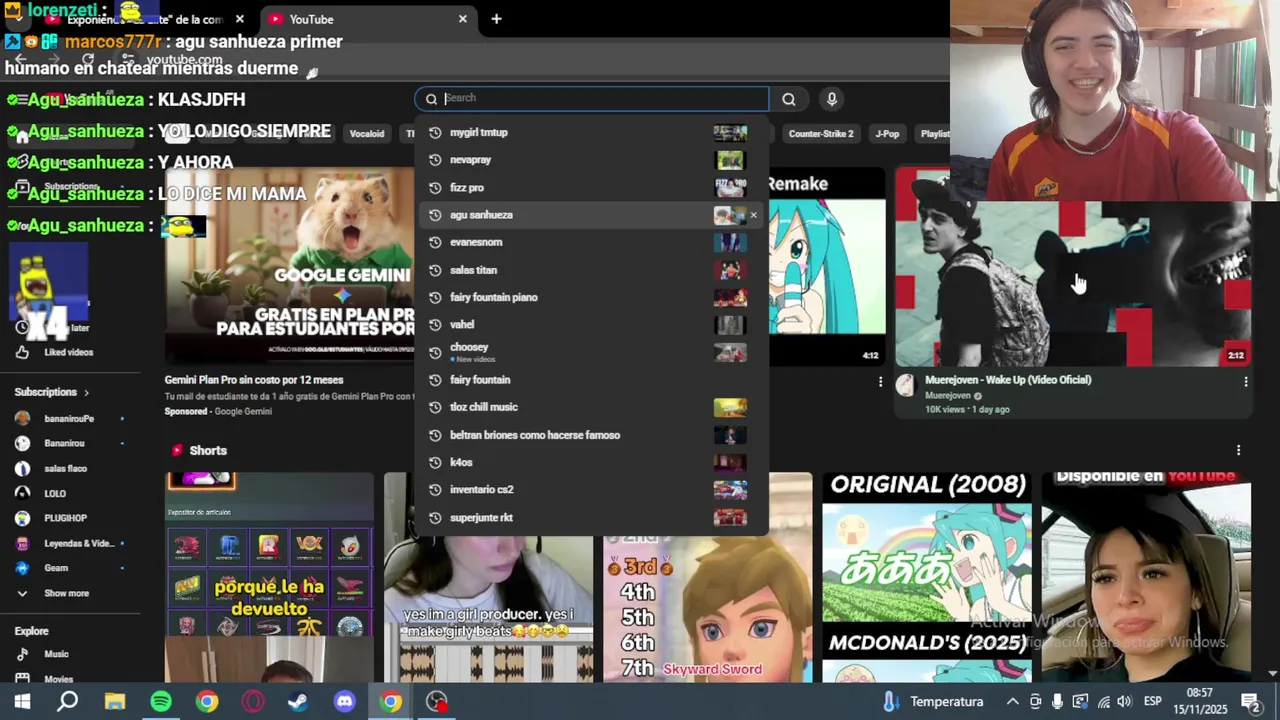The height and width of the screenshot is (720, 1280).
Task: Choose the 'fizz pro' search suggestion
Action: (590, 187)
